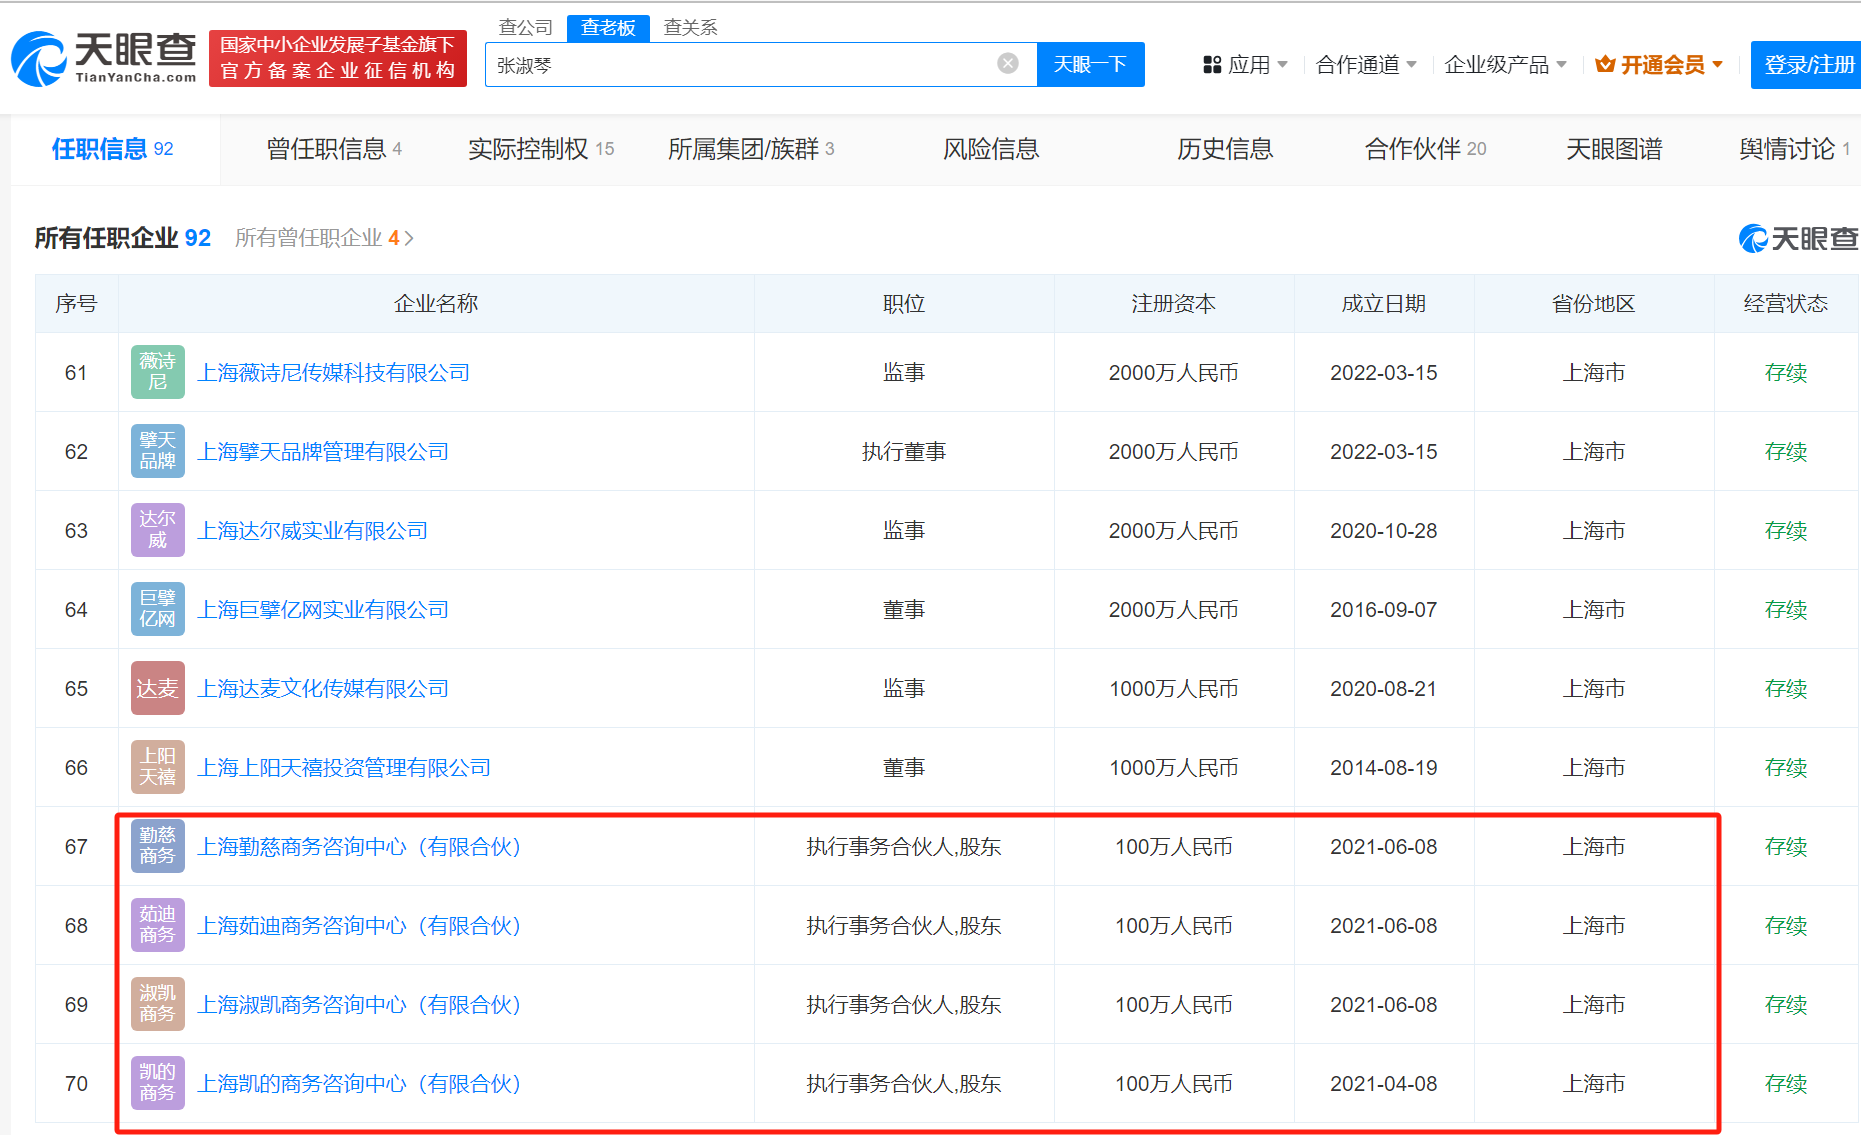Click the 上阳天禧 company logo
1861x1135 pixels.
[x=158, y=767]
